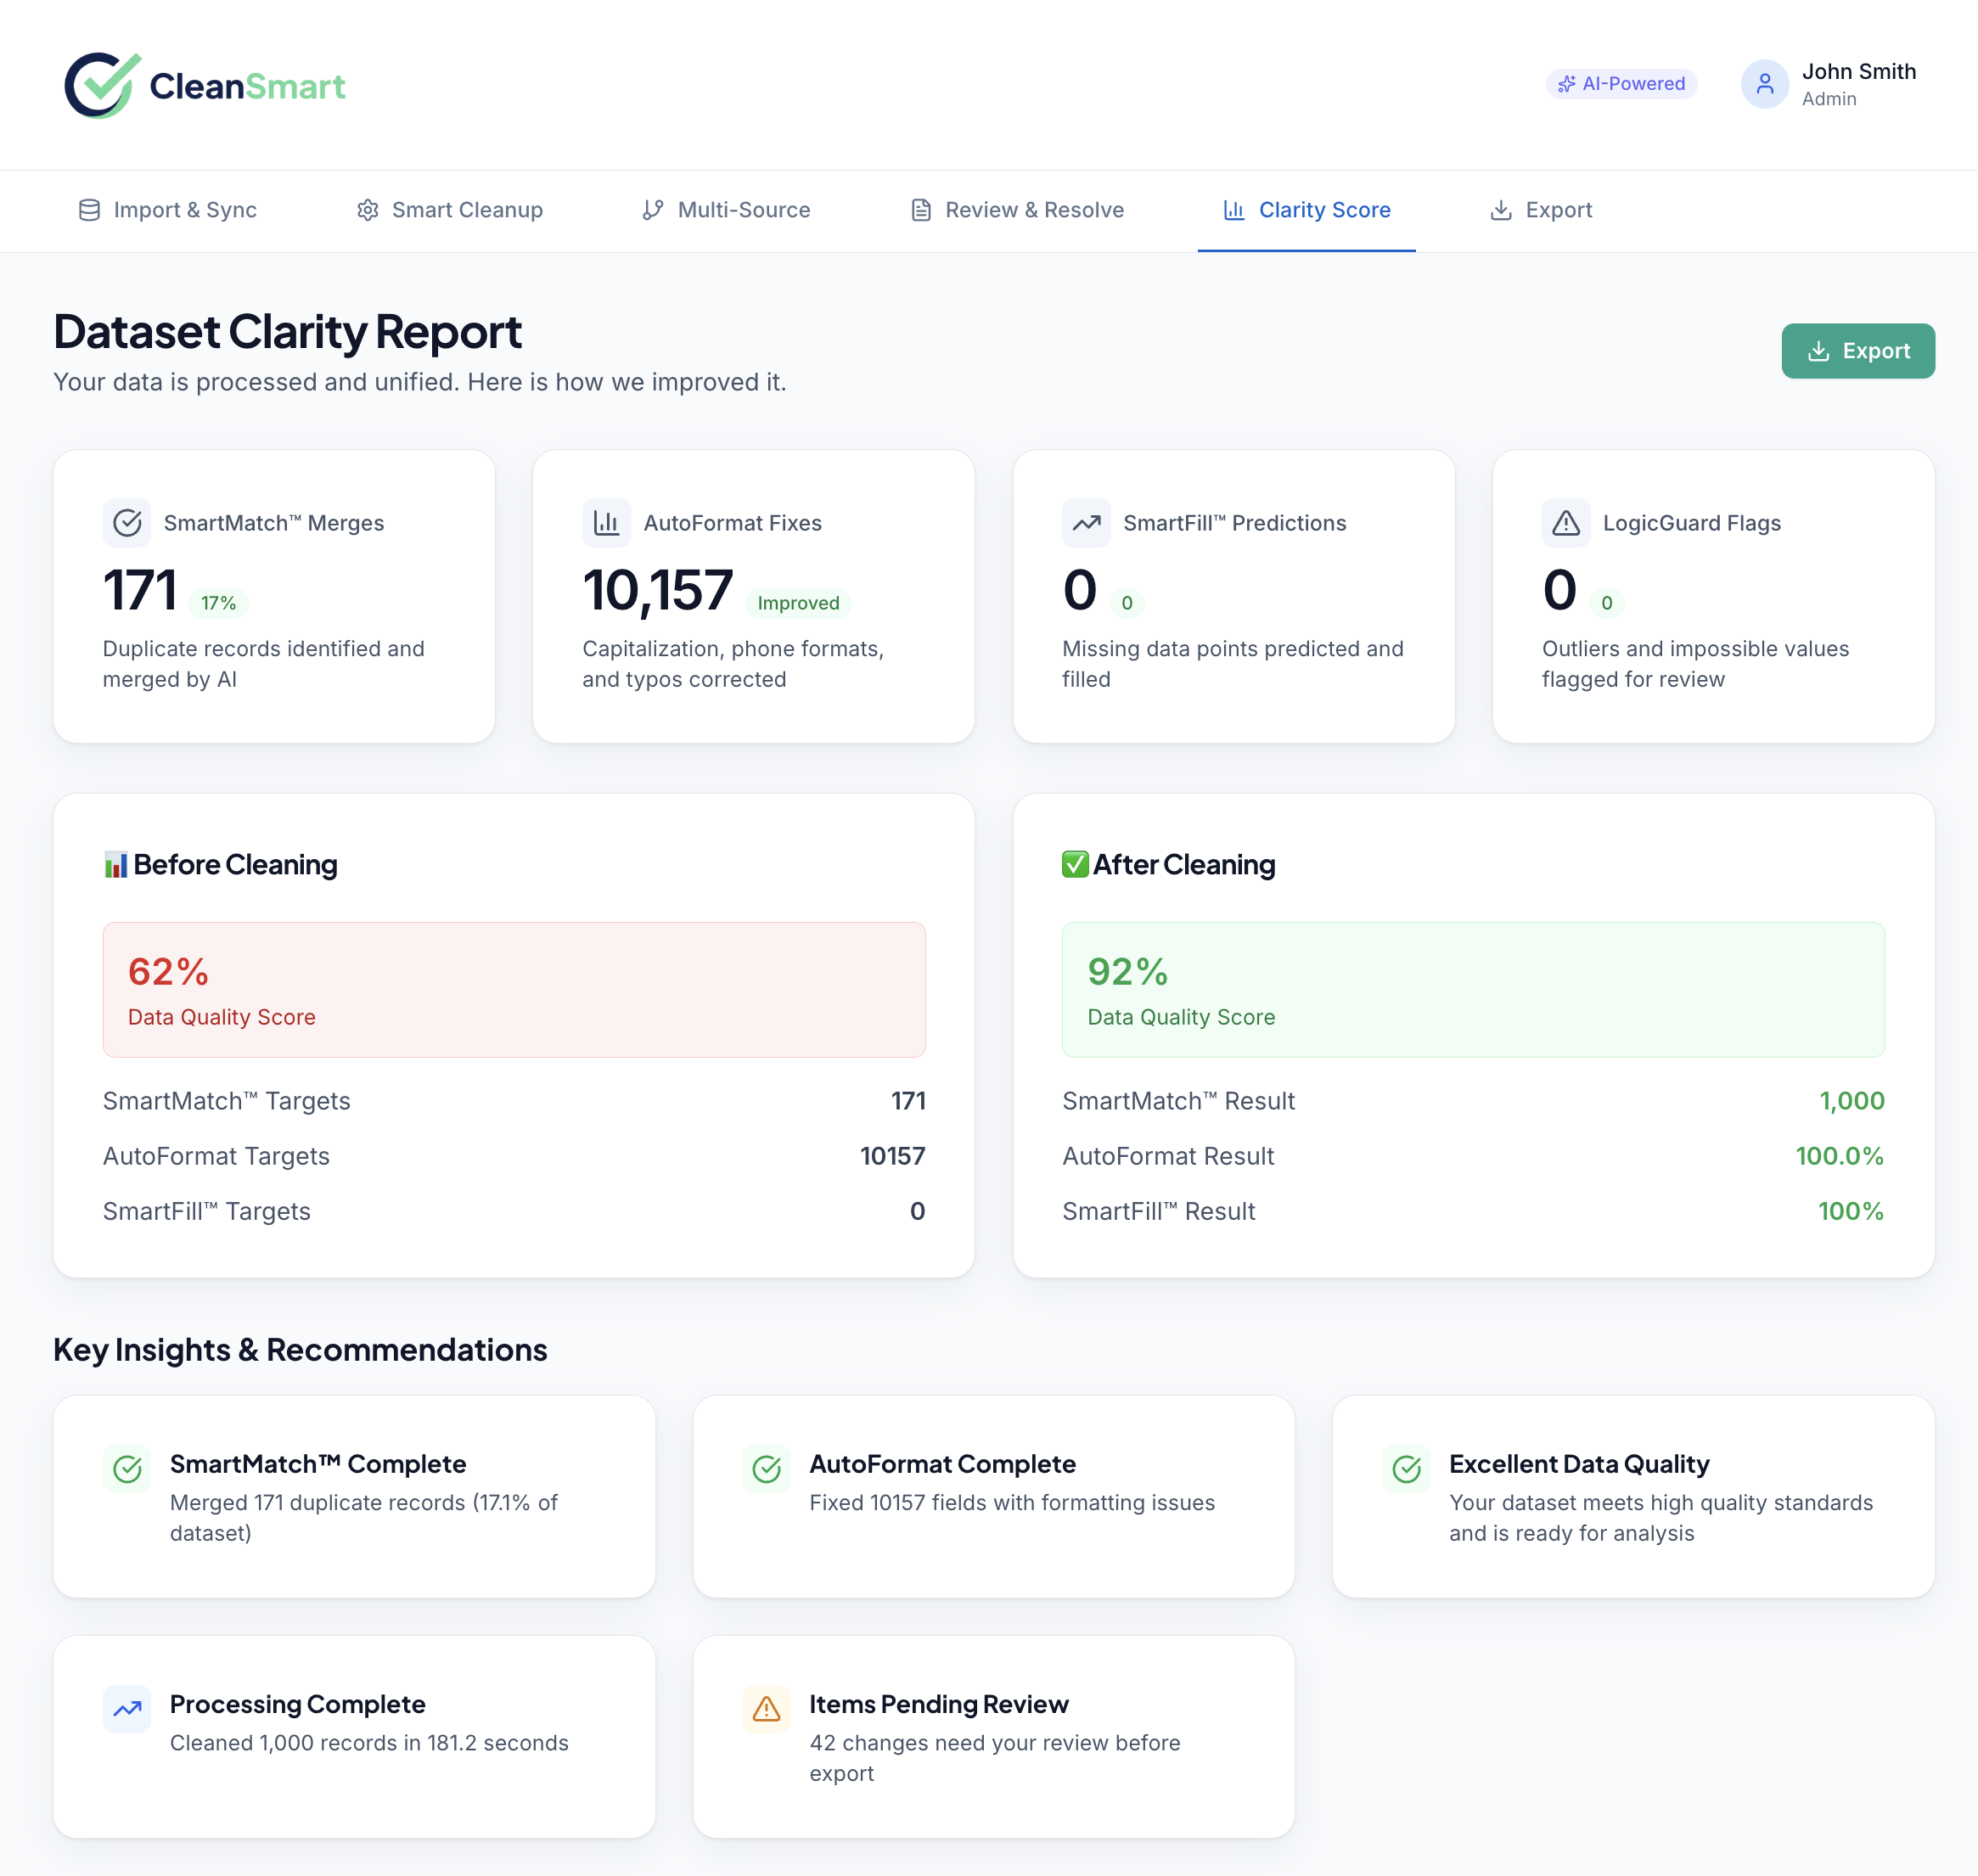This screenshot has width=1978, height=1876.
Task: Click the gear icon beside Smart Cleanup
Action: 368,210
